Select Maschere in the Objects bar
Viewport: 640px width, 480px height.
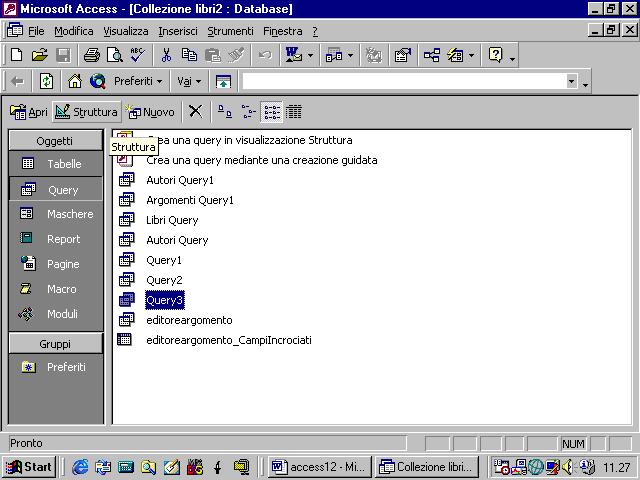click(x=56, y=214)
